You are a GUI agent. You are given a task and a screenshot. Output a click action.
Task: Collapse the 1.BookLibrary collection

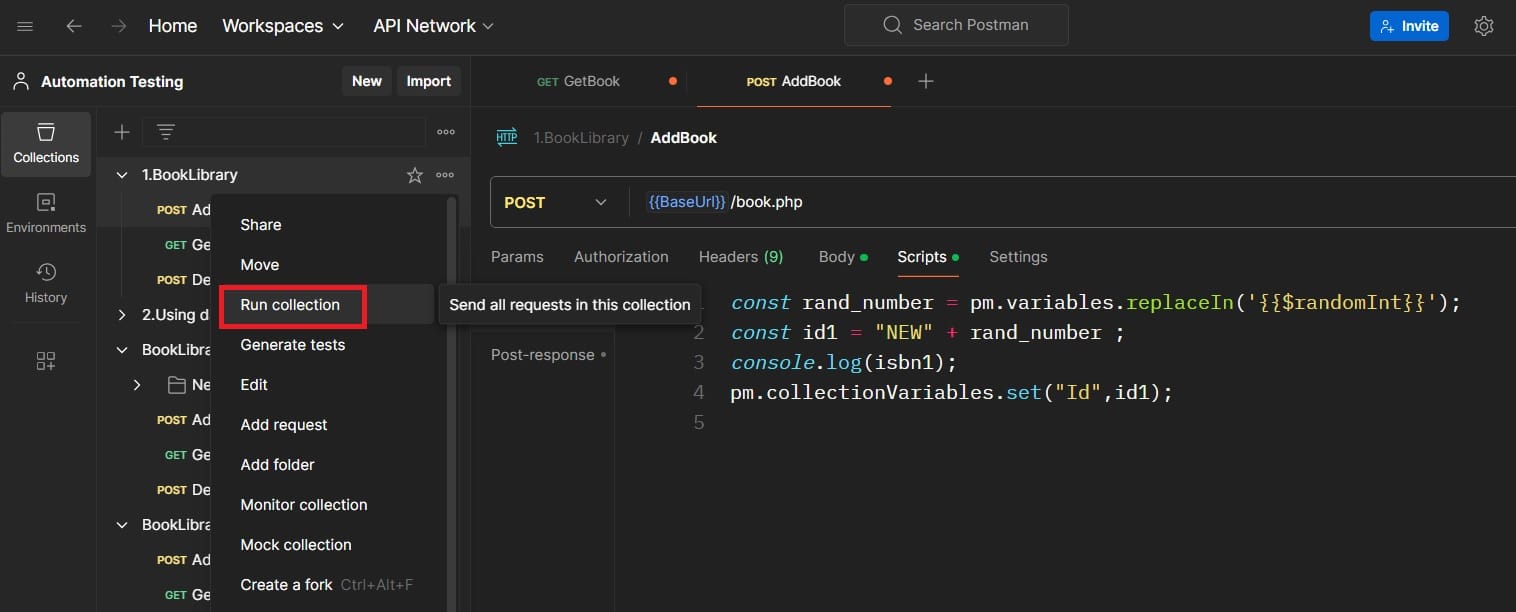coord(122,175)
